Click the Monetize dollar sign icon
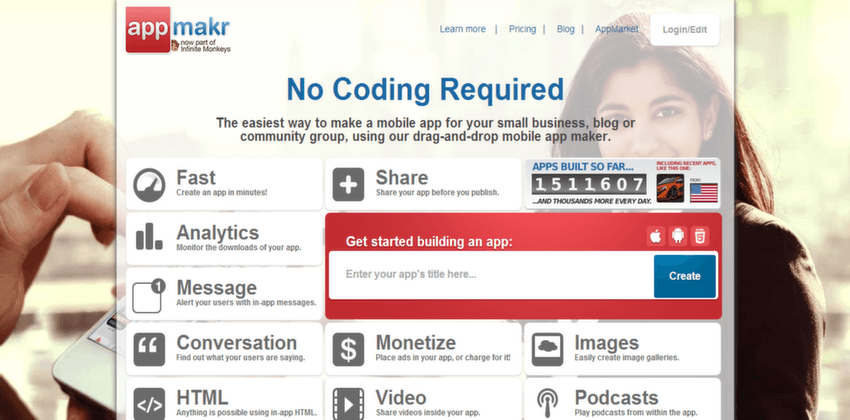The width and height of the screenshot is (850, 420). [348, 349]
